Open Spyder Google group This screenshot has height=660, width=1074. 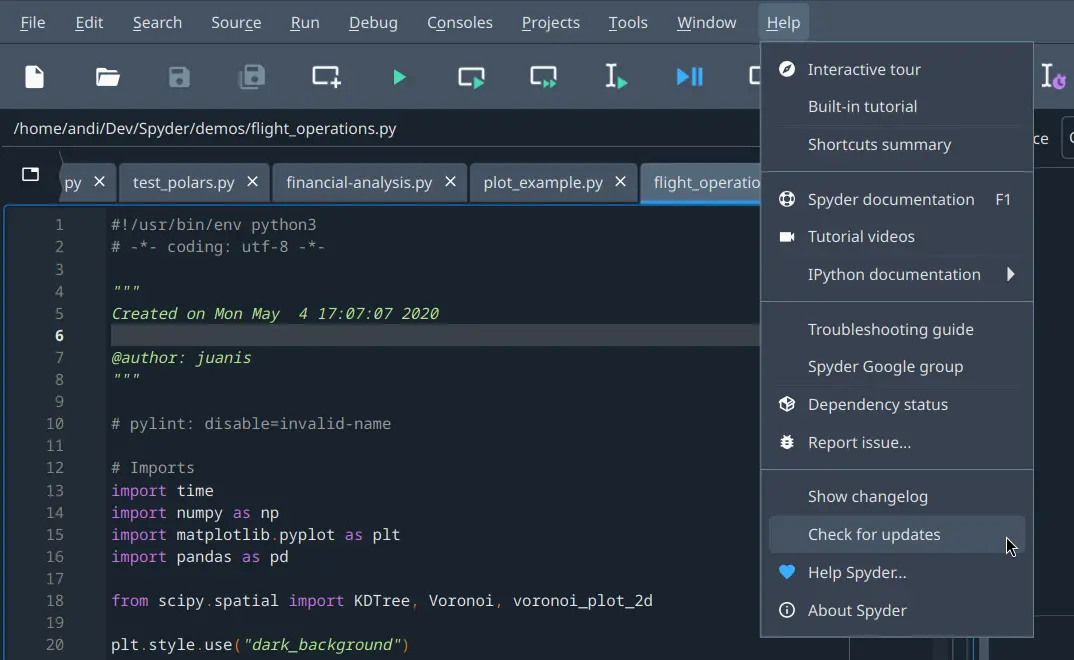coord(897,367)
